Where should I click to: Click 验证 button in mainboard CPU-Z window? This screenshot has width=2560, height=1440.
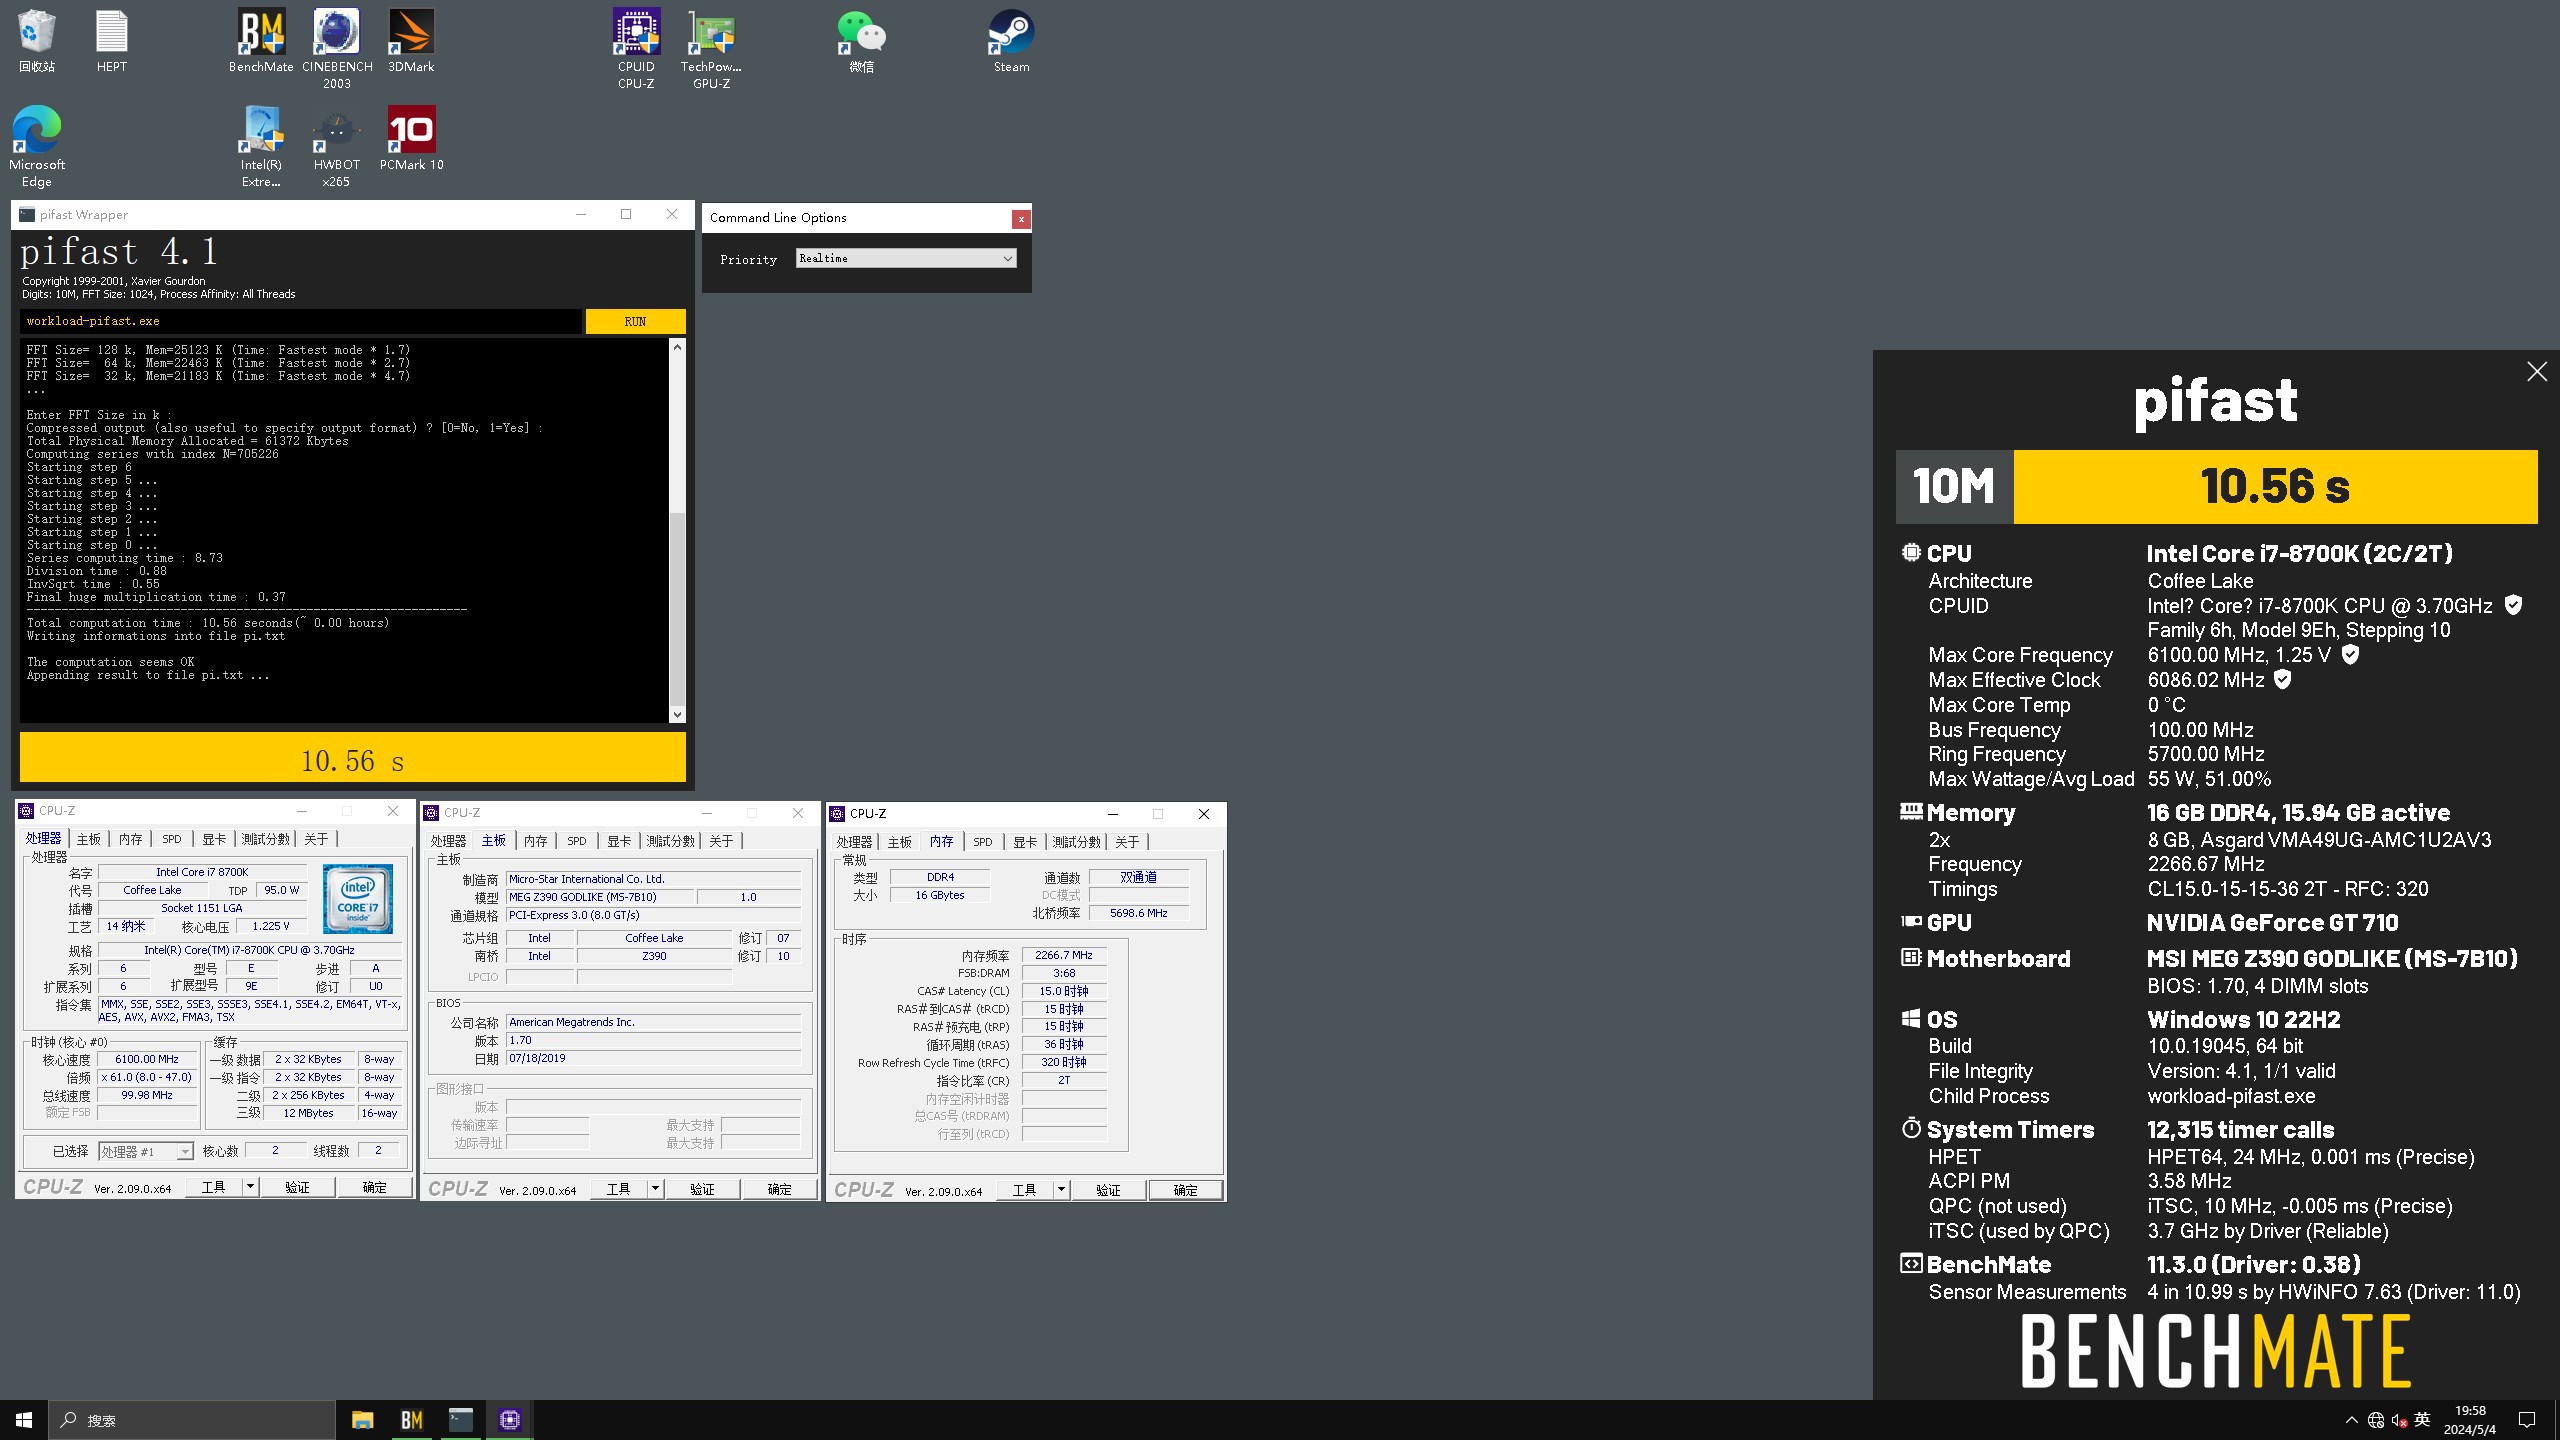(702, 1189)
